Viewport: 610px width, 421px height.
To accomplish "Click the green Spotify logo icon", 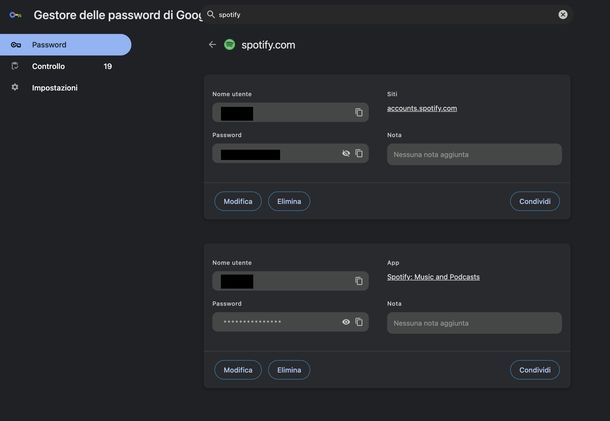I will (x=230, y=45).
